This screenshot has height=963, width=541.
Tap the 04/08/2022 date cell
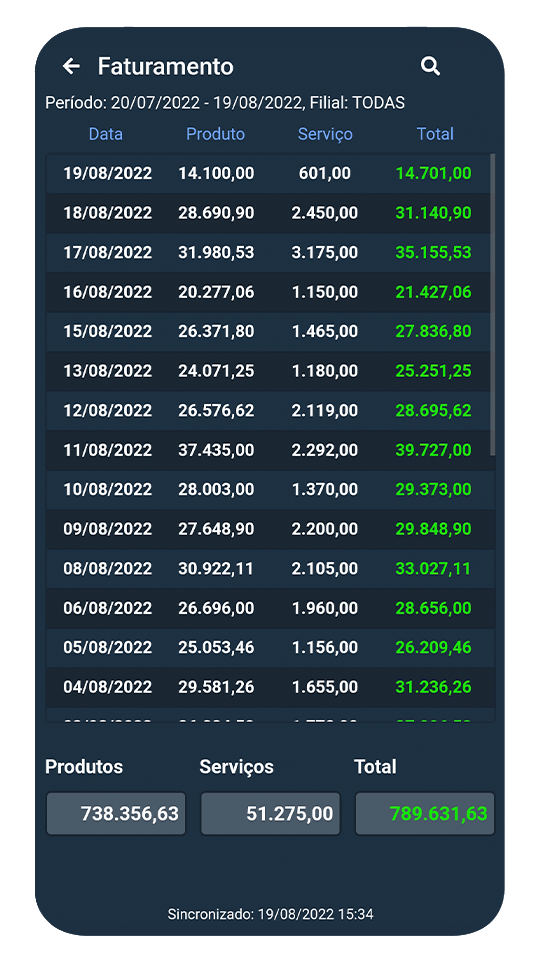tap(107, 687)
